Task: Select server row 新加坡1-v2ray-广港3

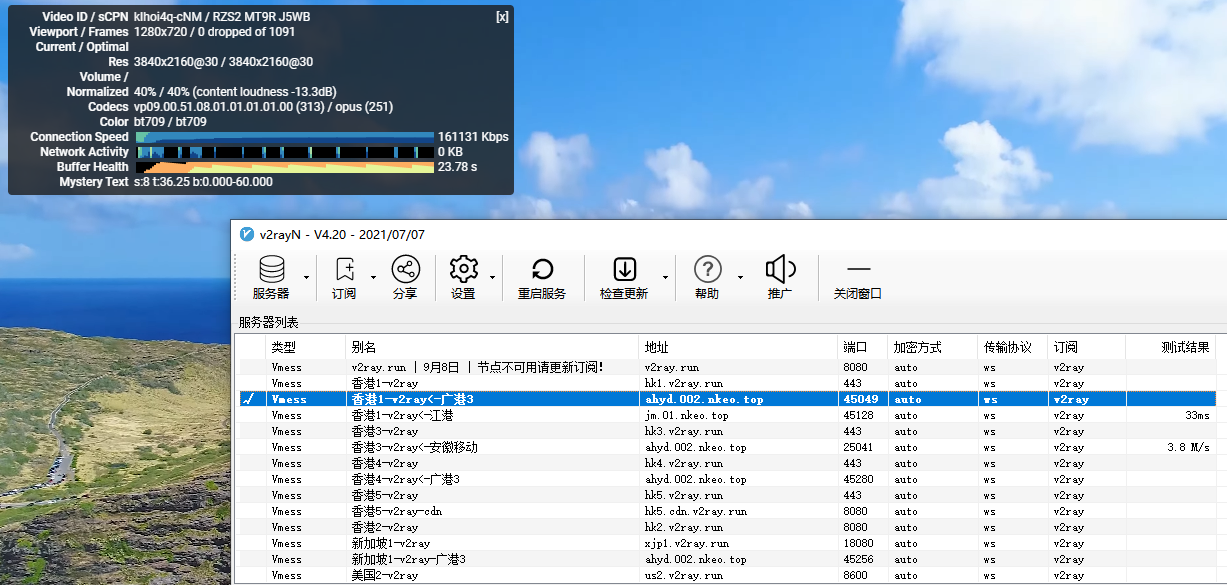Action: pos(726,559)
